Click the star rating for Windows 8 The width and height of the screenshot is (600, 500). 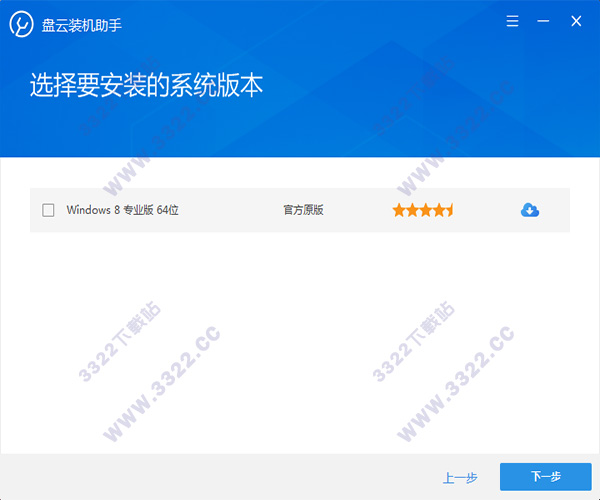point(423,210)
